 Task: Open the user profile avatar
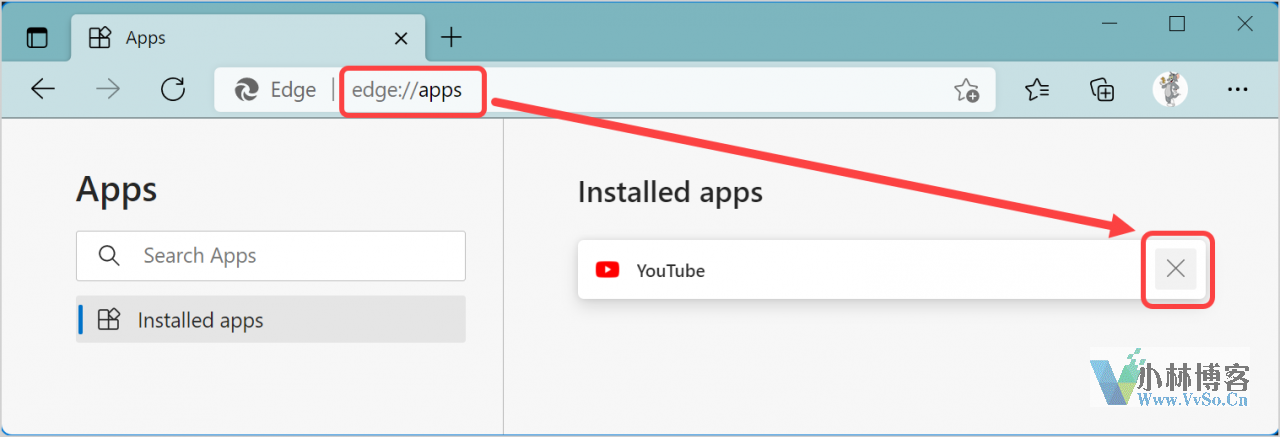click(x=1170, y=89)
